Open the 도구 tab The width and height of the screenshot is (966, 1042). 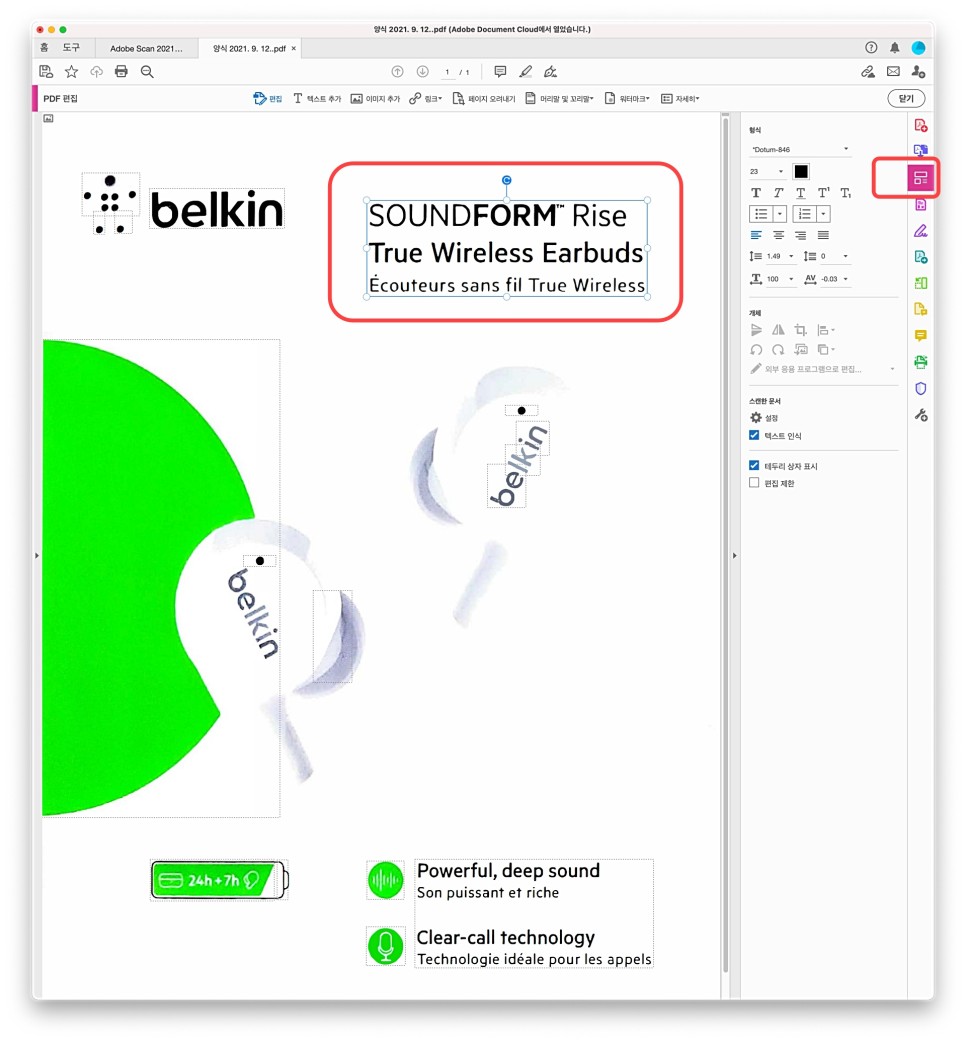(x=71, y=48)
